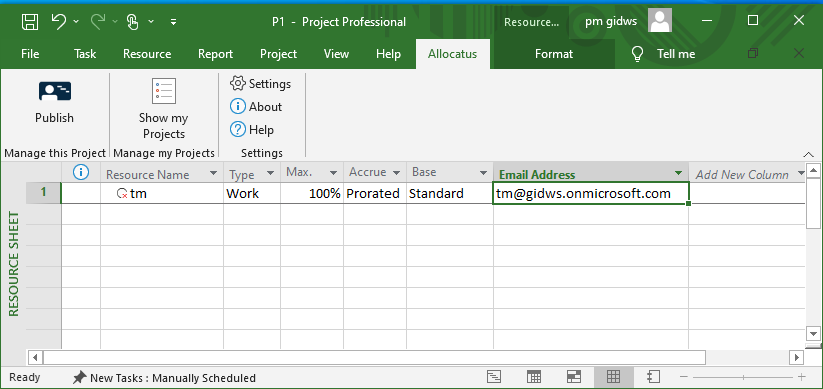The height and width of the screenshot is (389, 823).
Task: Click the tm resource indicator icon
Action: [122, 194]
